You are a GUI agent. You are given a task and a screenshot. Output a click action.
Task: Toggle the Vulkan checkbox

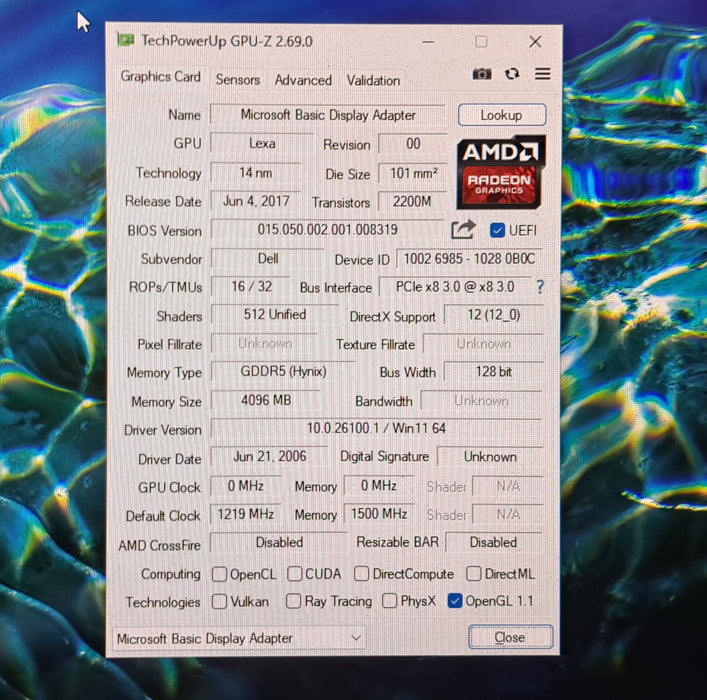(220, 601)
